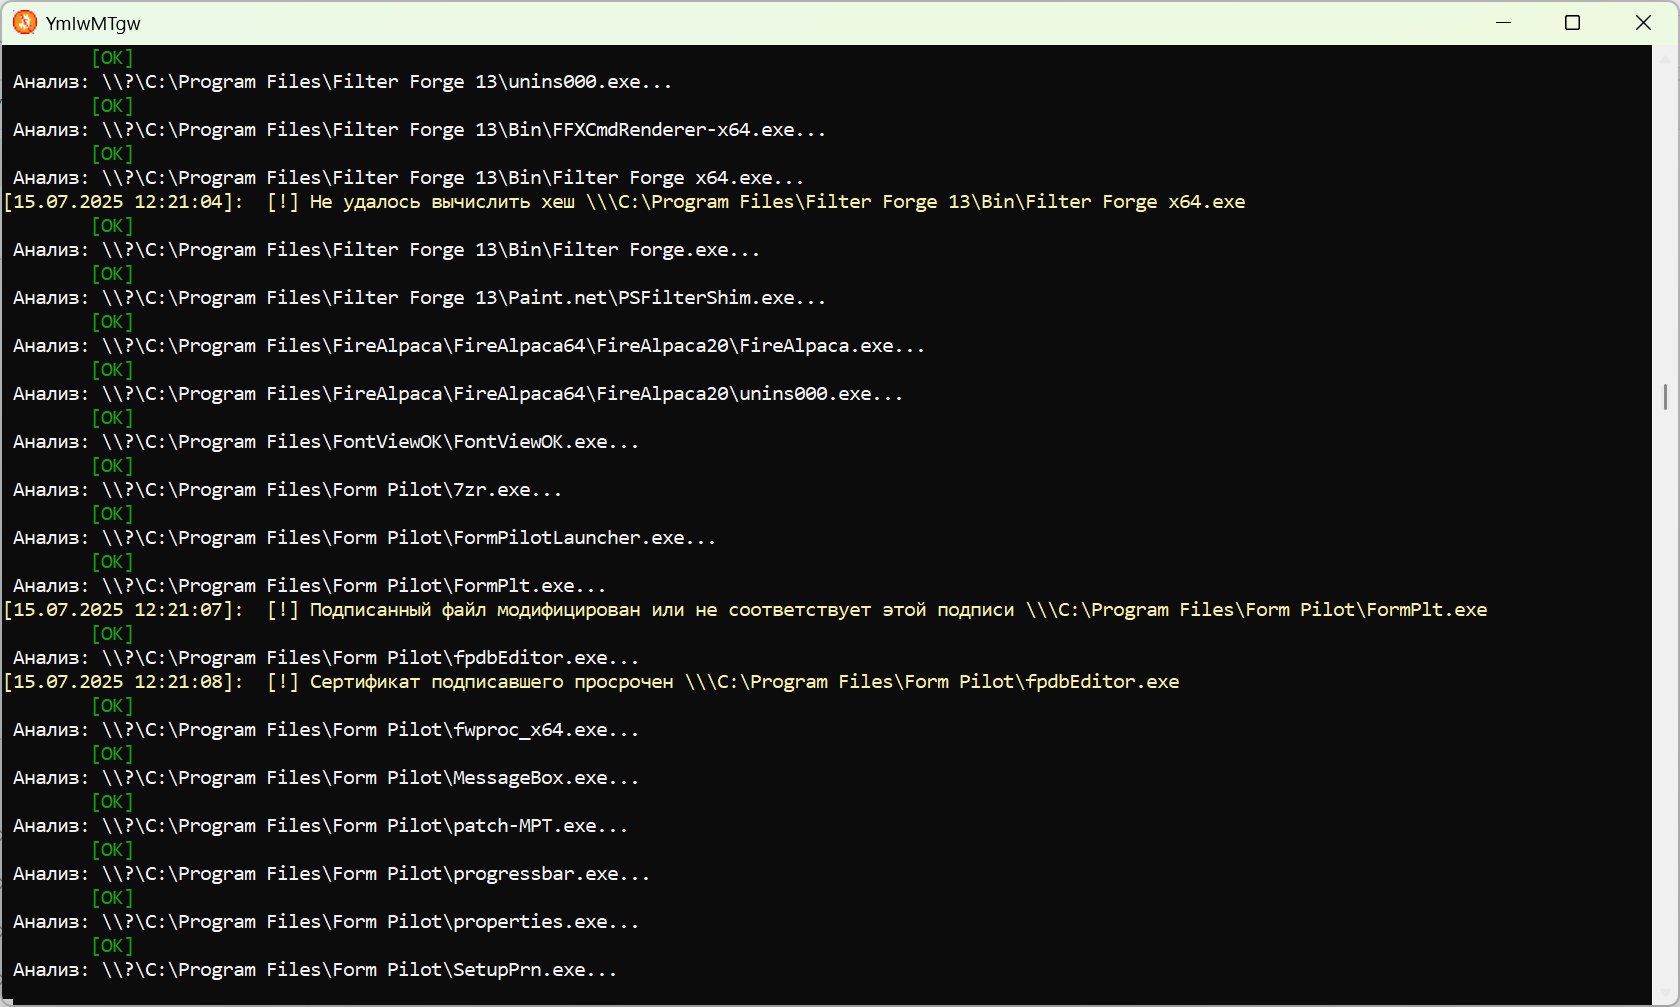Click the hash computation failure warning line

point(625,202)
